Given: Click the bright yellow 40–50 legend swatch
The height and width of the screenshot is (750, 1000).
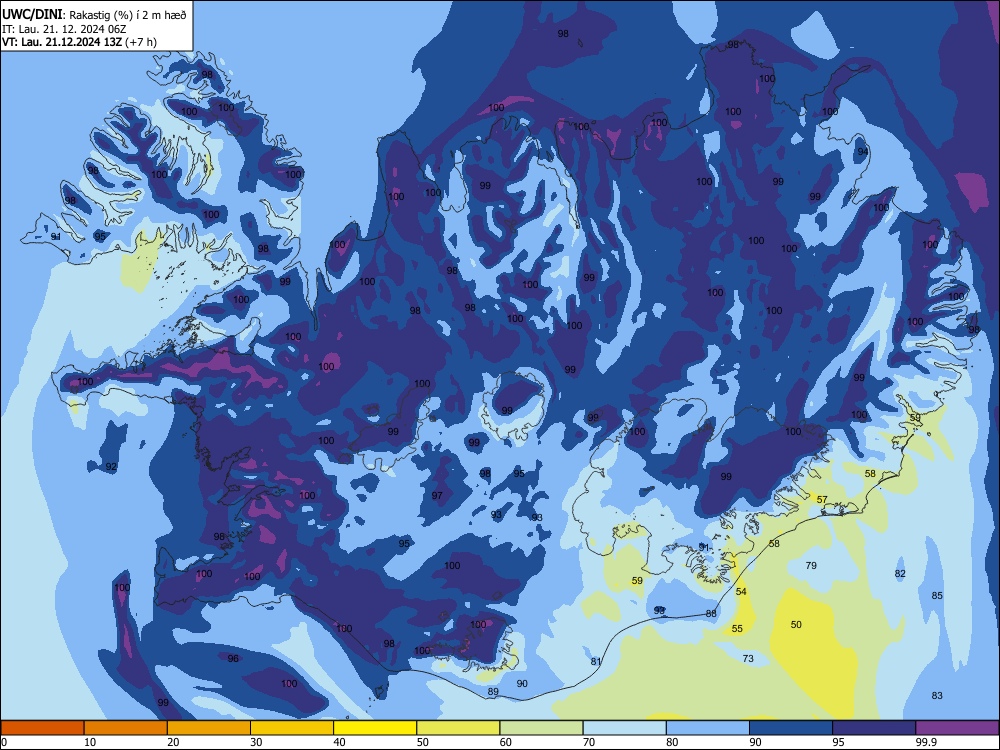Looking at the screenshot, I should 375,728.
